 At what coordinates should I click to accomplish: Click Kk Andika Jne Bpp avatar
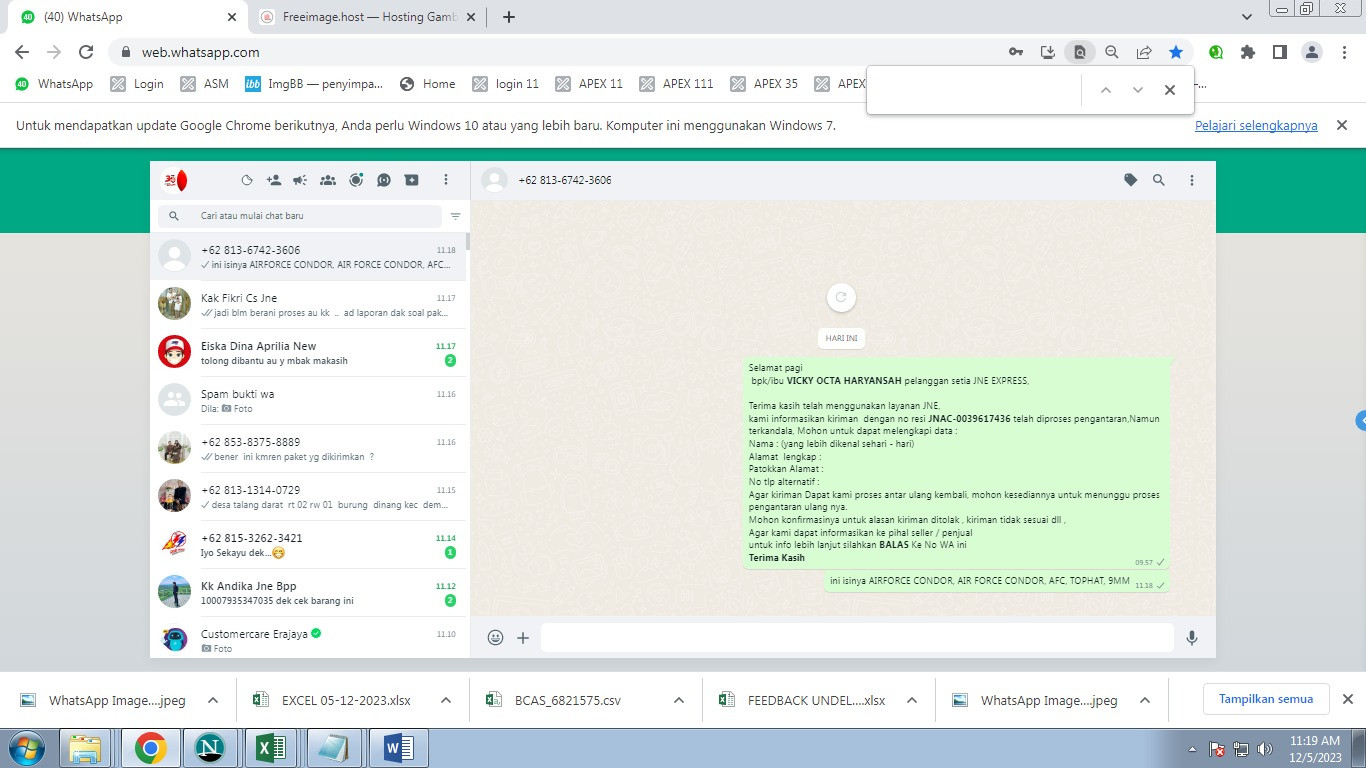point(175,592)
